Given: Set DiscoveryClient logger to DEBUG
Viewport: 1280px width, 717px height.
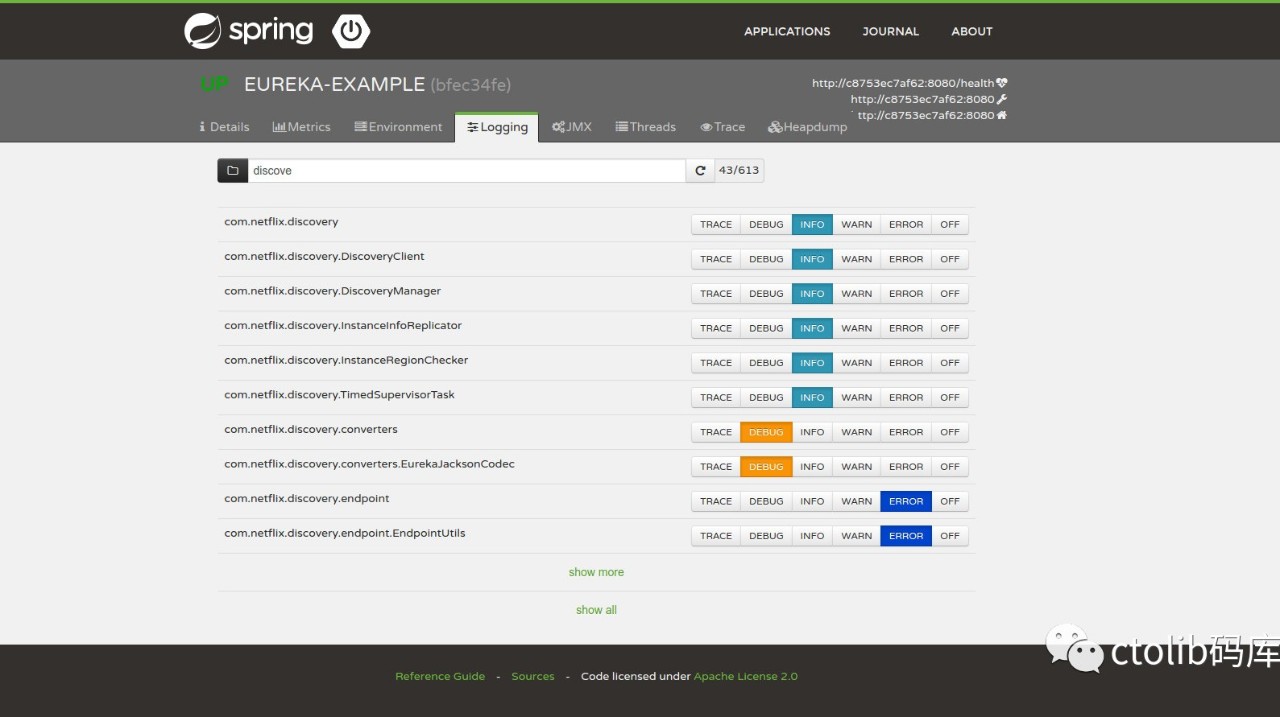Looking at the screenshot, I should (x=766, y=259).
